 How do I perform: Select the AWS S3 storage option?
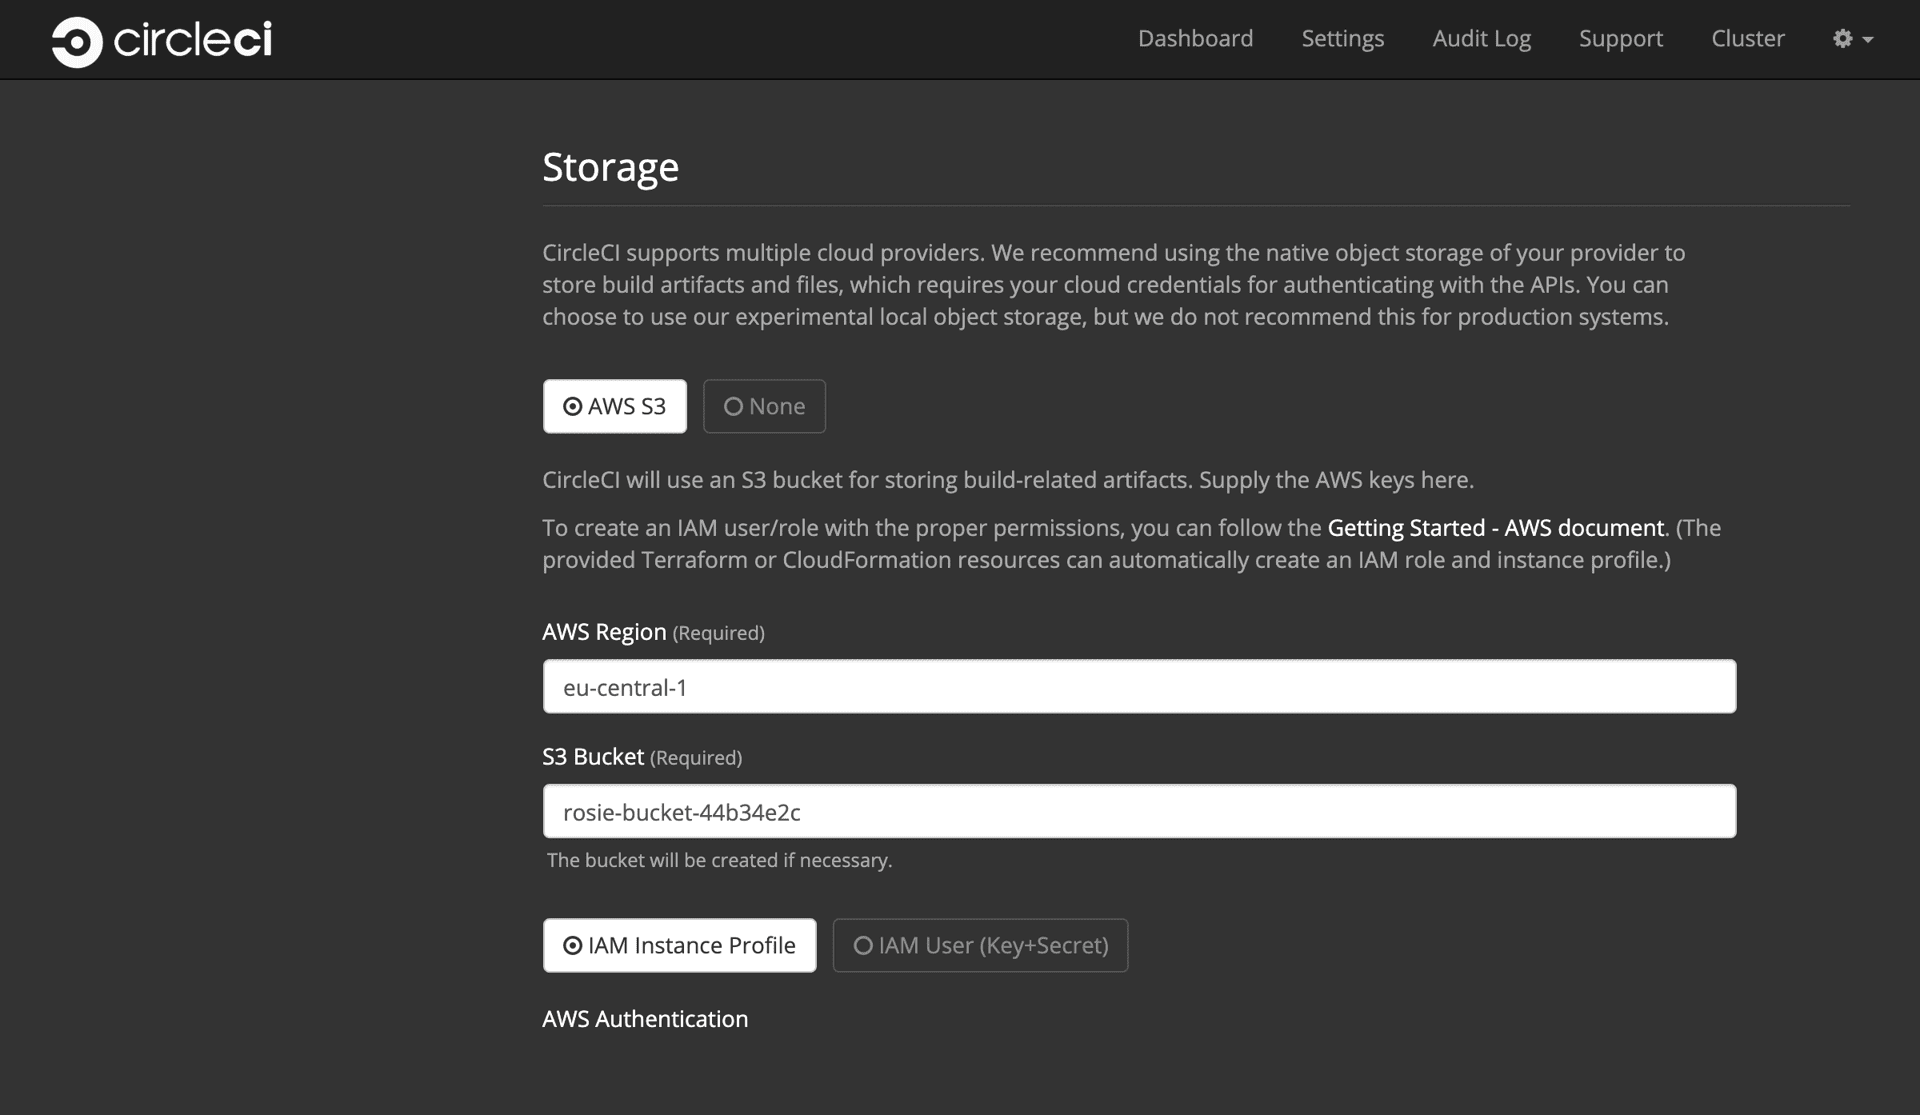(614, 406)
